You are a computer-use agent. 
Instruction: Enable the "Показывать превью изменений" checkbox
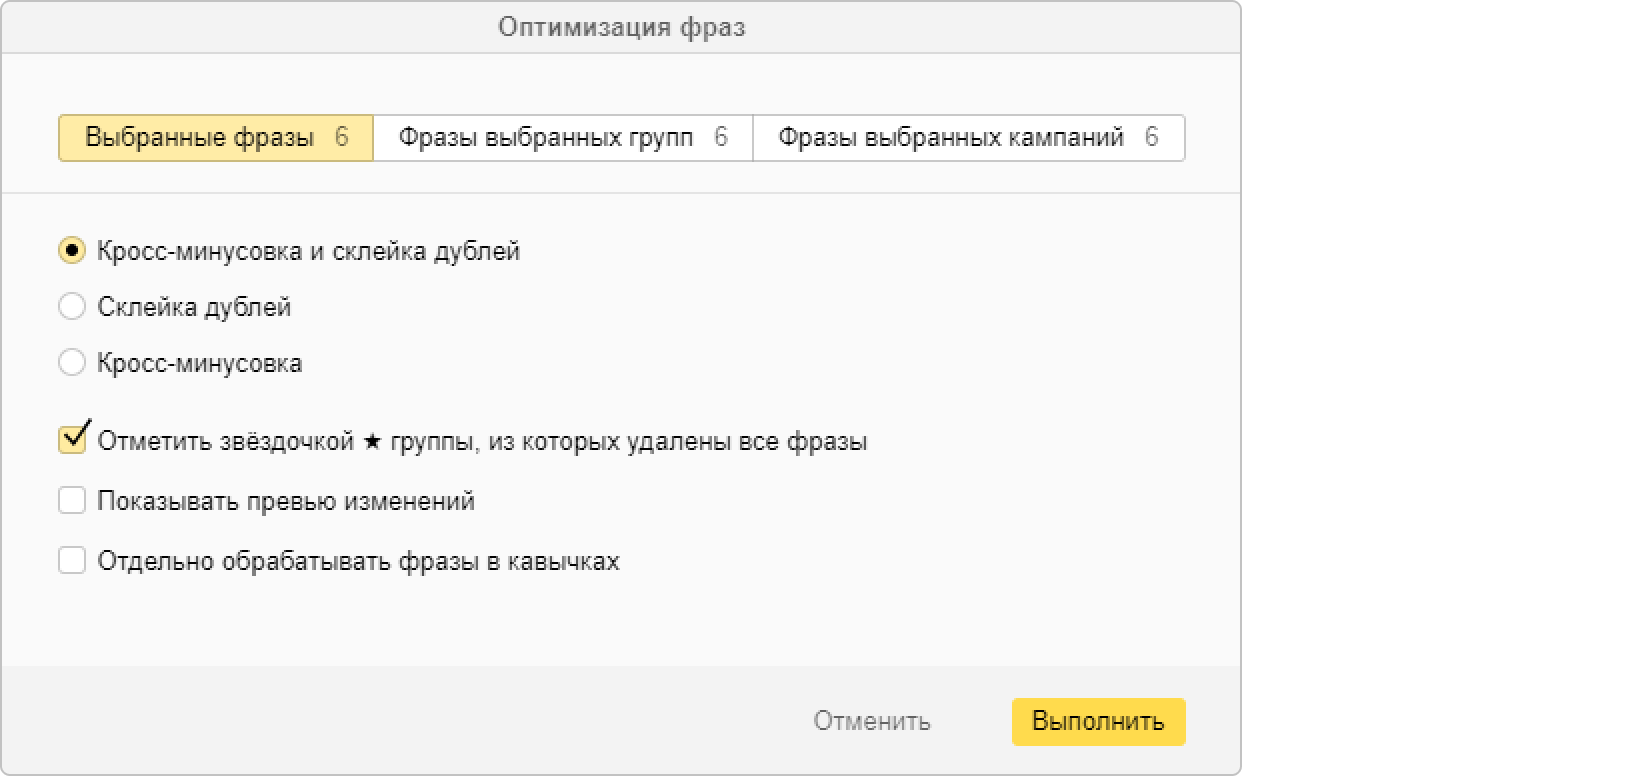72,500
